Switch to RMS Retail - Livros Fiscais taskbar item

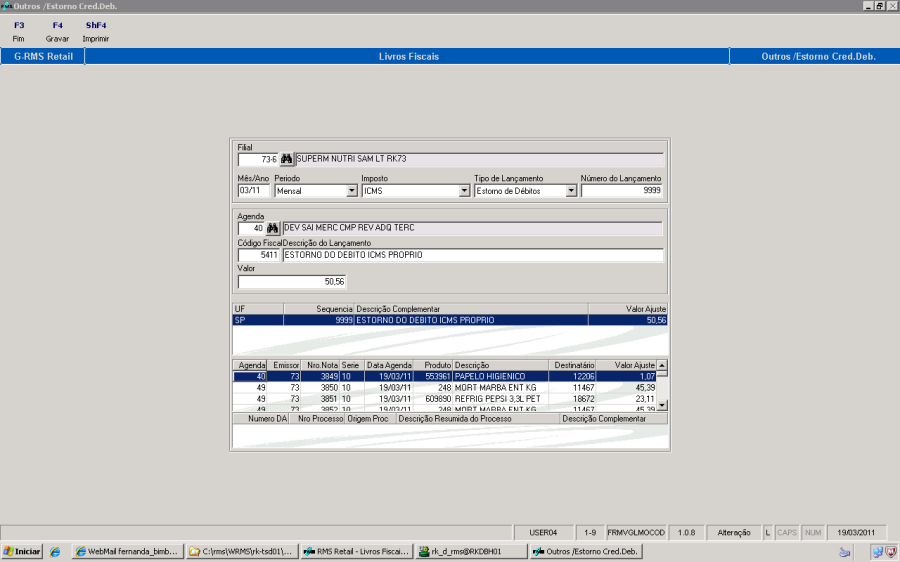coord(357,551)
